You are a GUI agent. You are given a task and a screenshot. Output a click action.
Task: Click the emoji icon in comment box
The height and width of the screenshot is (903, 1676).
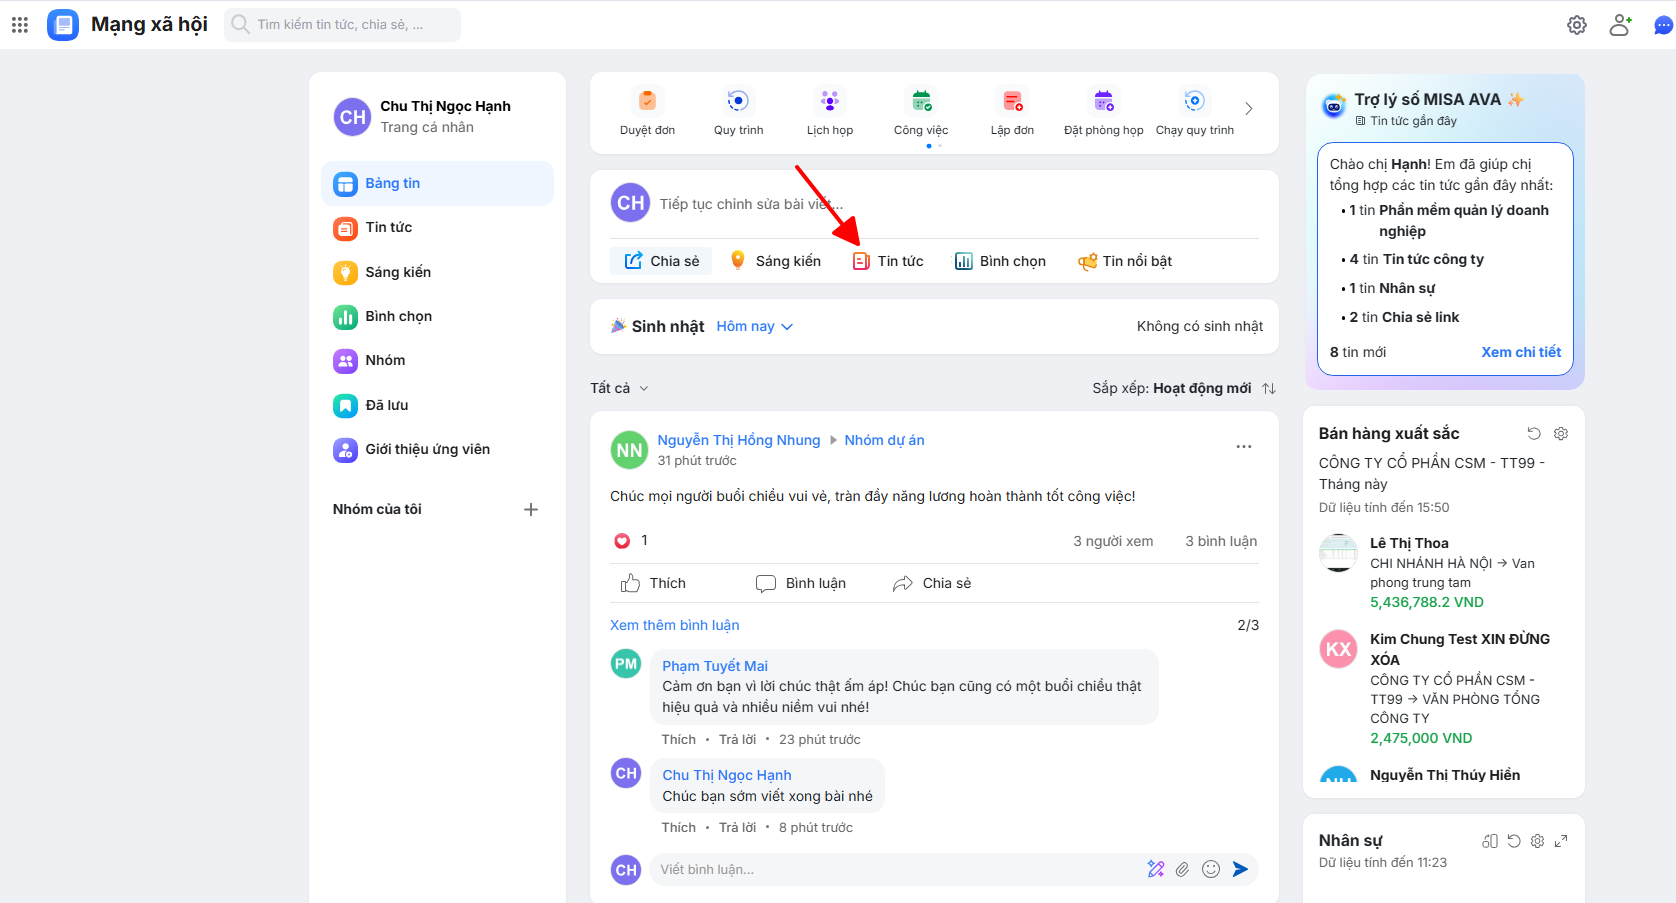[x=1211, y=869]
